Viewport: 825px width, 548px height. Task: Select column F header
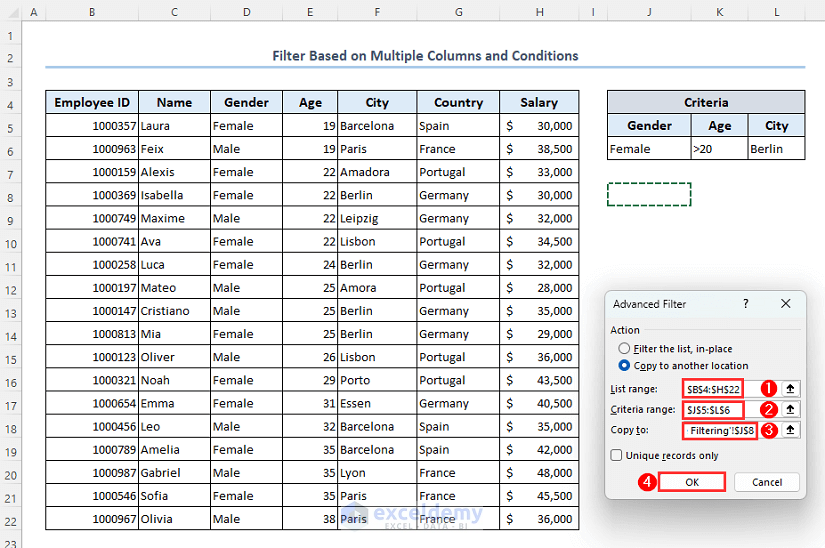tap(377, 12)
